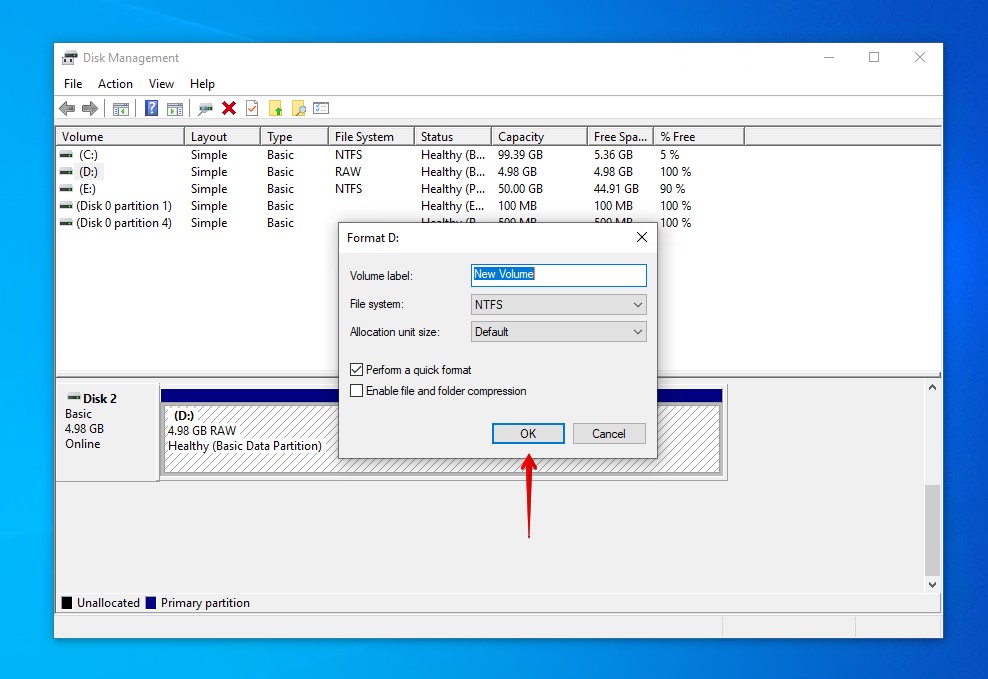Click the 44.91 GB free space cell
The width and height of the screenshot is (988, 679).
click(x=616, y=188)
